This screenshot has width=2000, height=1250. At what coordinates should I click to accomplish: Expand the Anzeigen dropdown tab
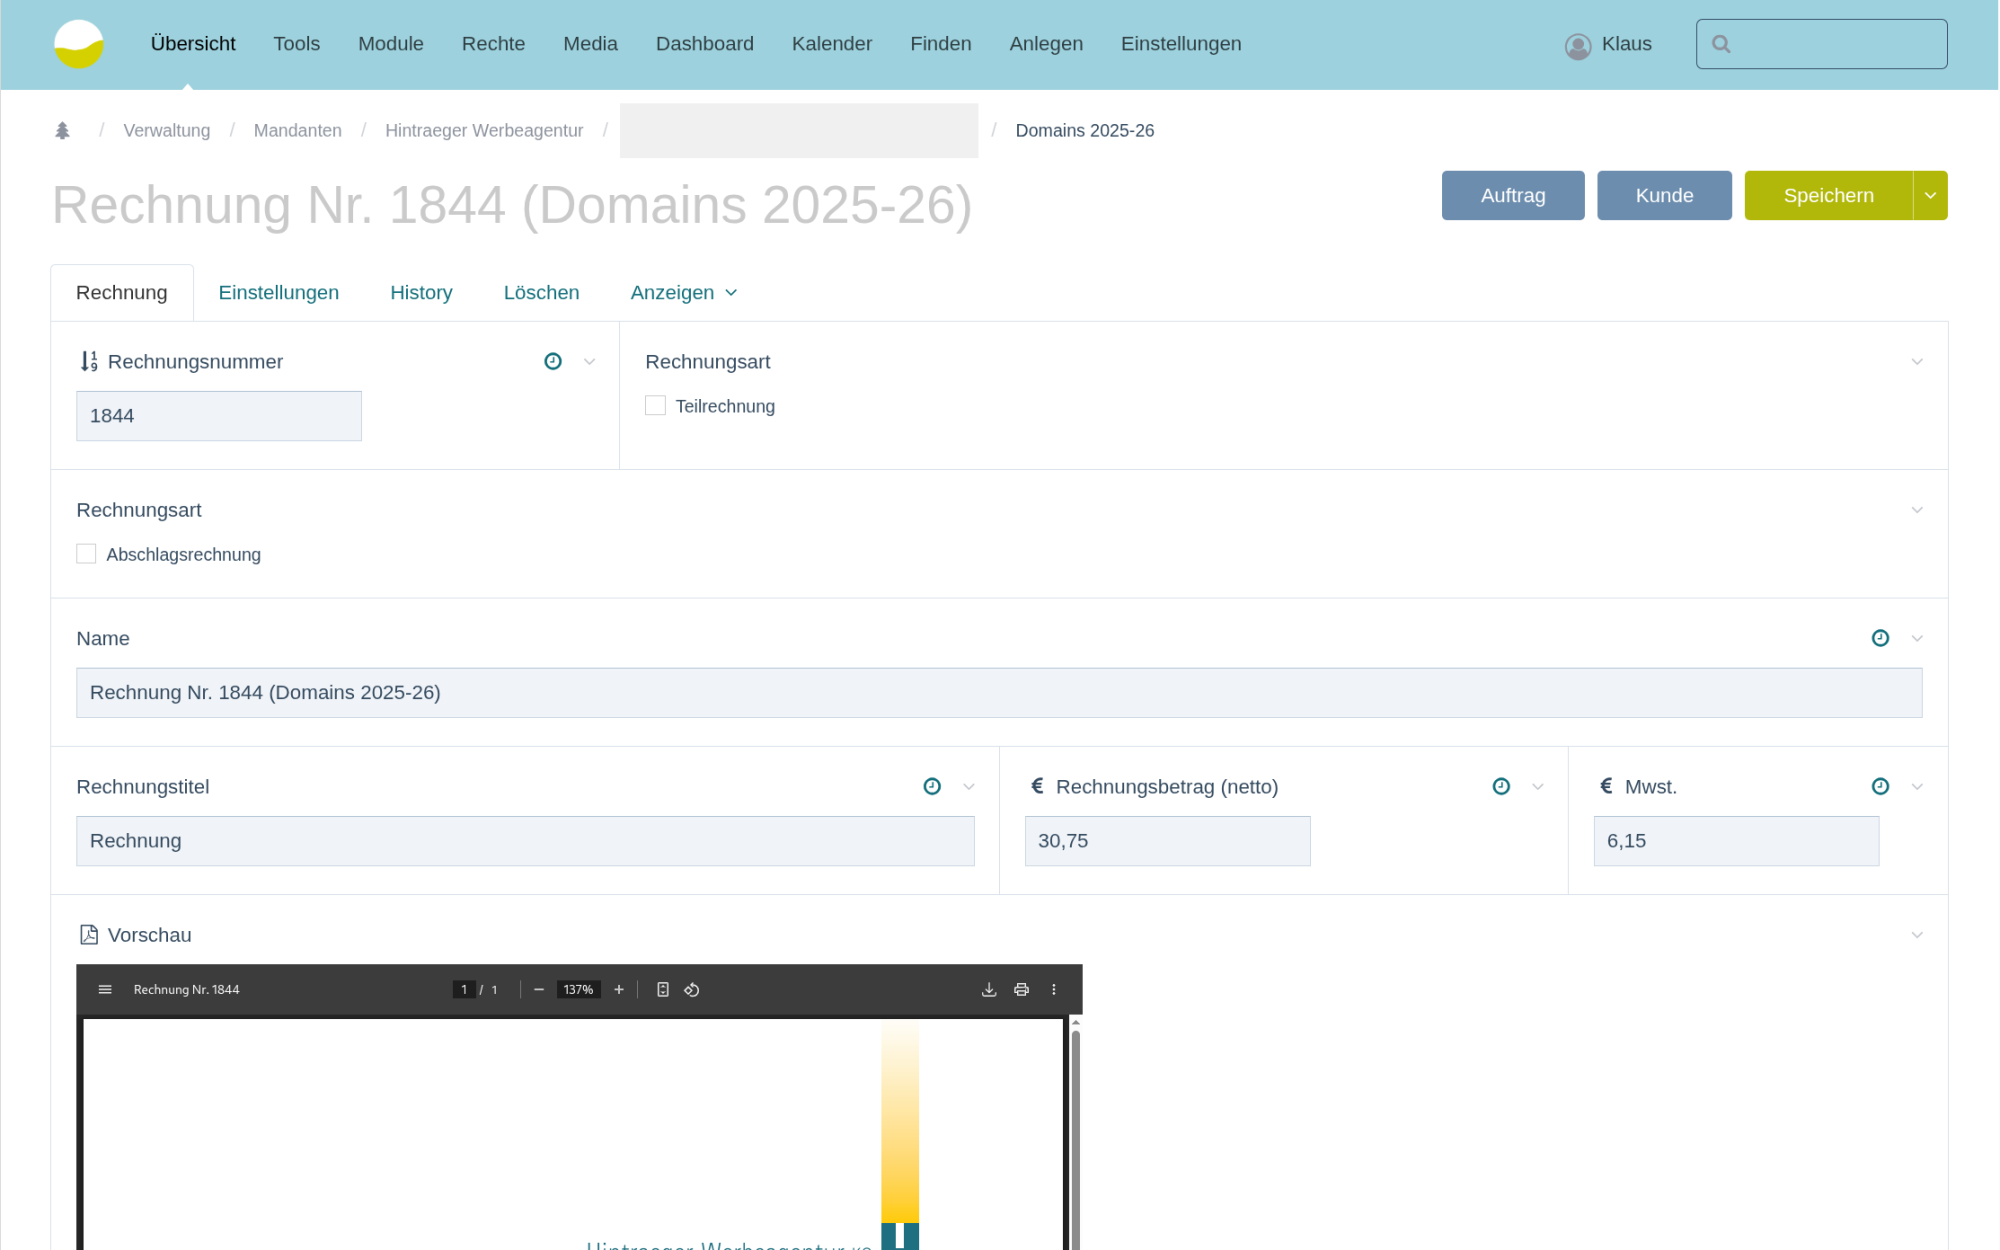tap(684, 293)
